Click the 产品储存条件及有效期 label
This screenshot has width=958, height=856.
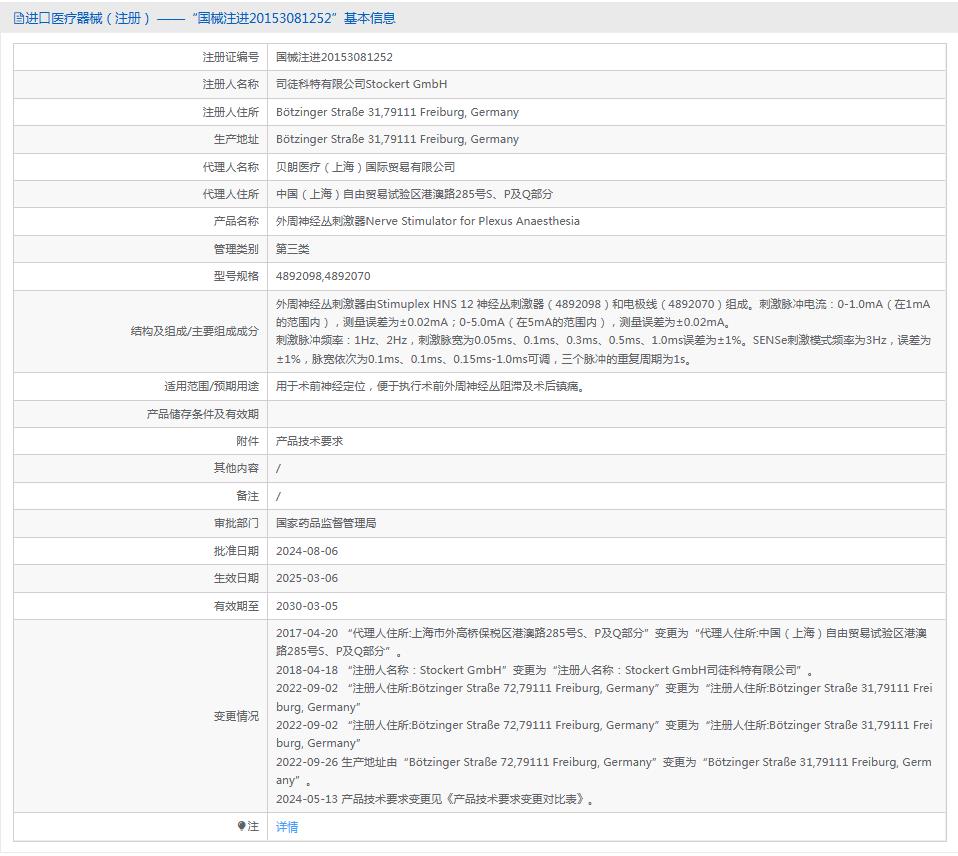(202, 414)
